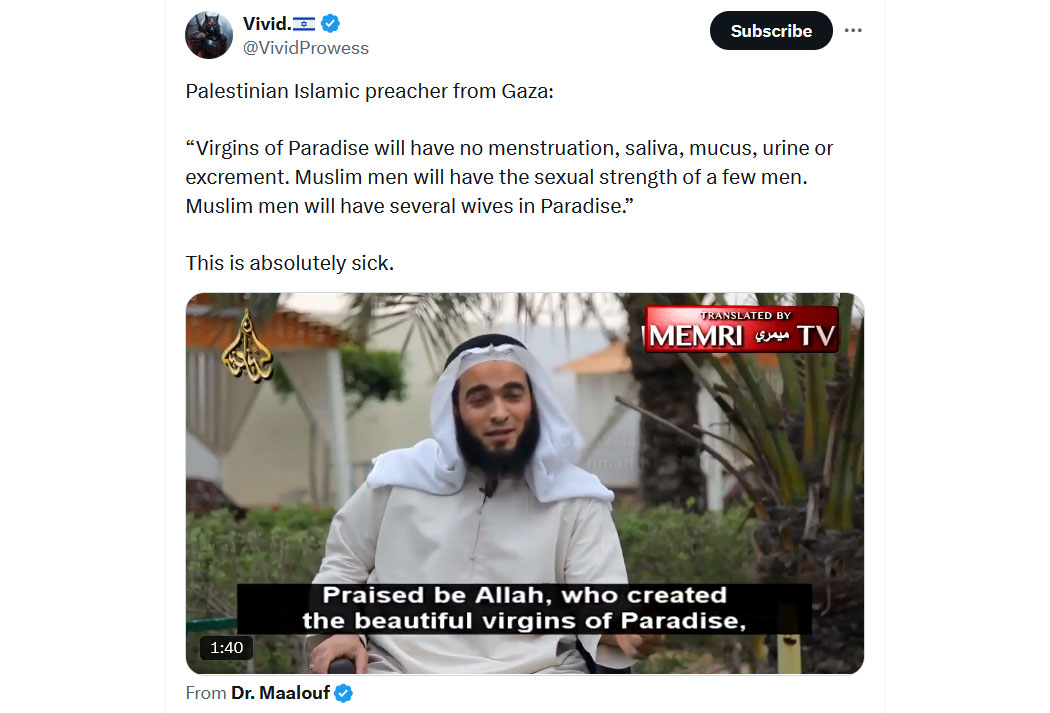Open the @VividProwess handle link
Image resolution: width=1050 pixels, height=713 pixels.
(x=305, y=48)
